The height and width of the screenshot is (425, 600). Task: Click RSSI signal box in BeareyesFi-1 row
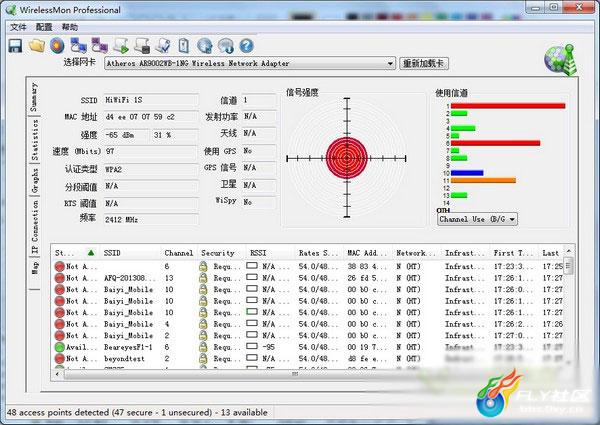(x=252, y=346)
